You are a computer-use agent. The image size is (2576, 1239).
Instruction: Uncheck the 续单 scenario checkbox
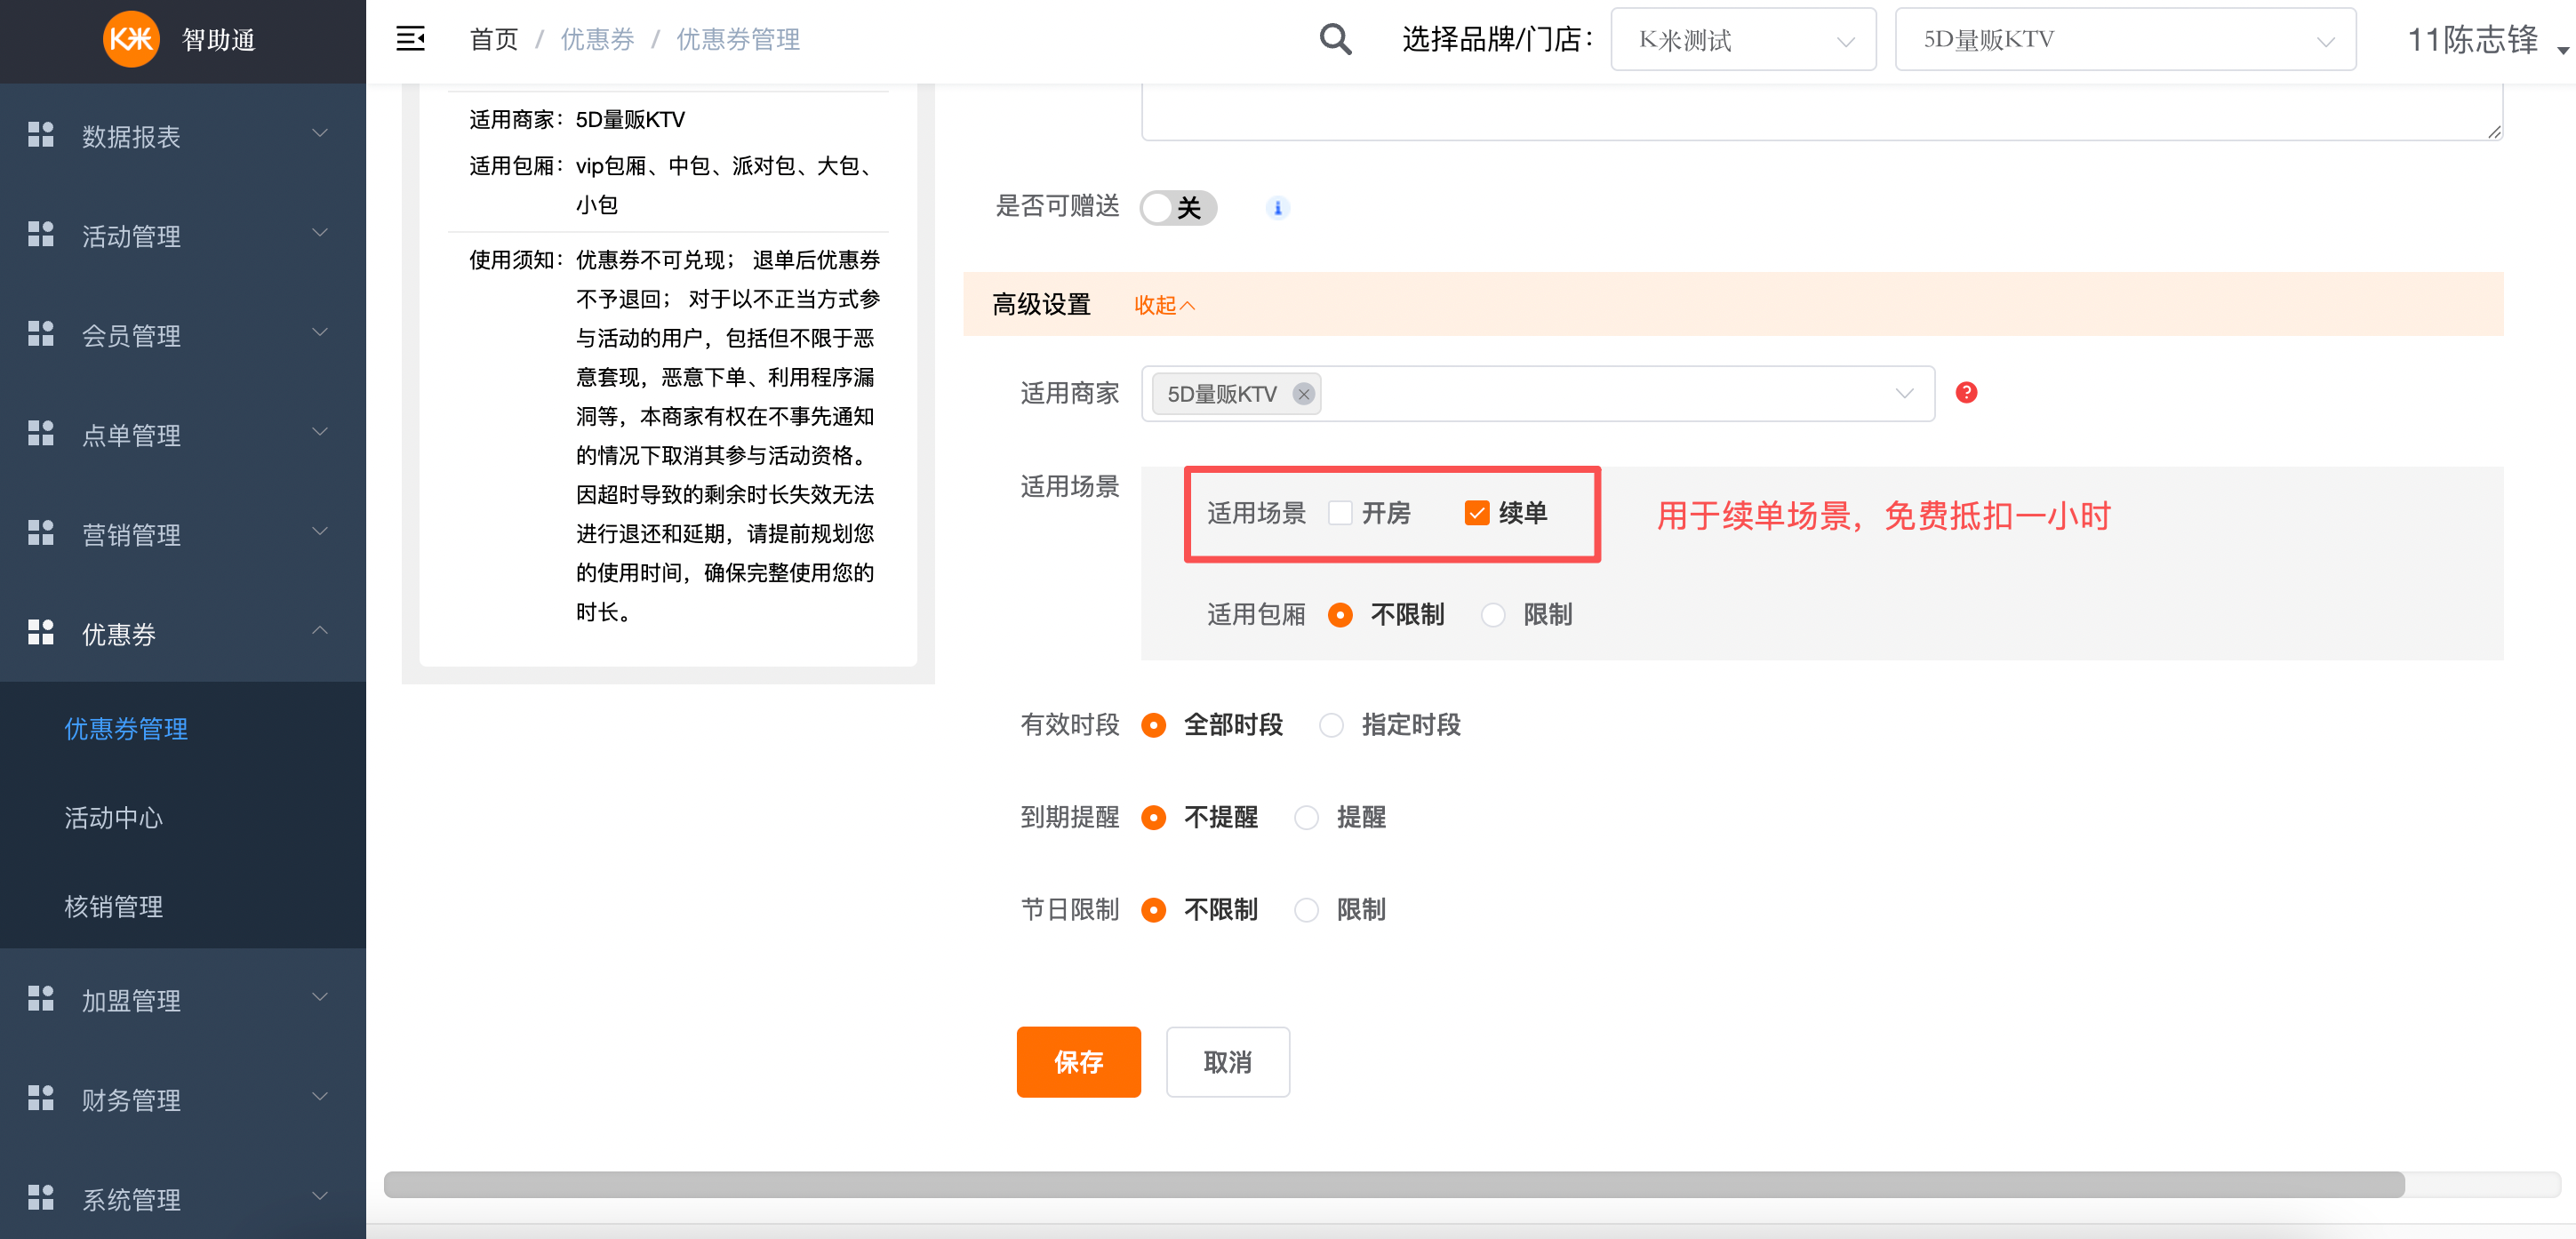[x=1477, y=513]
